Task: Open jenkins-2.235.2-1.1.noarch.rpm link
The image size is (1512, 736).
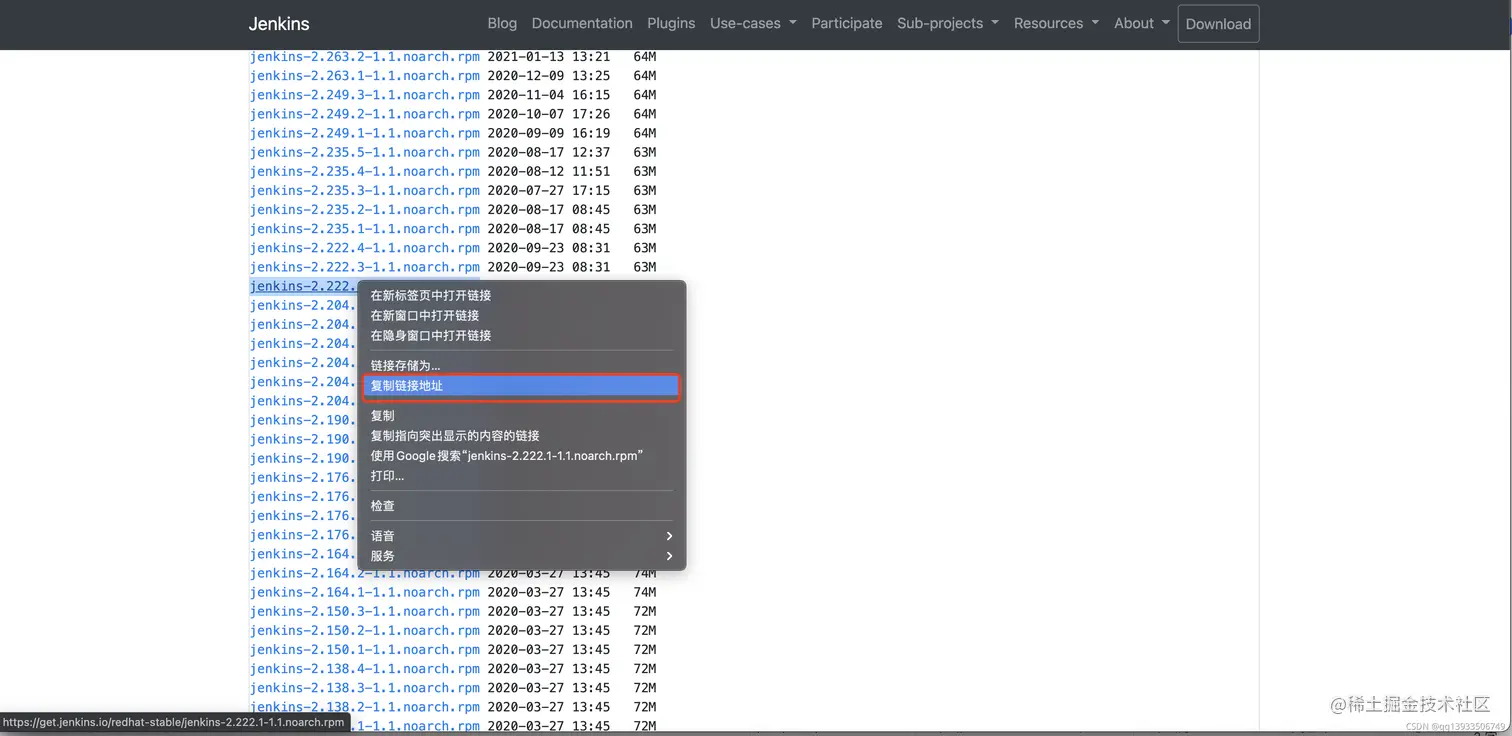Action: coord(365,210)
